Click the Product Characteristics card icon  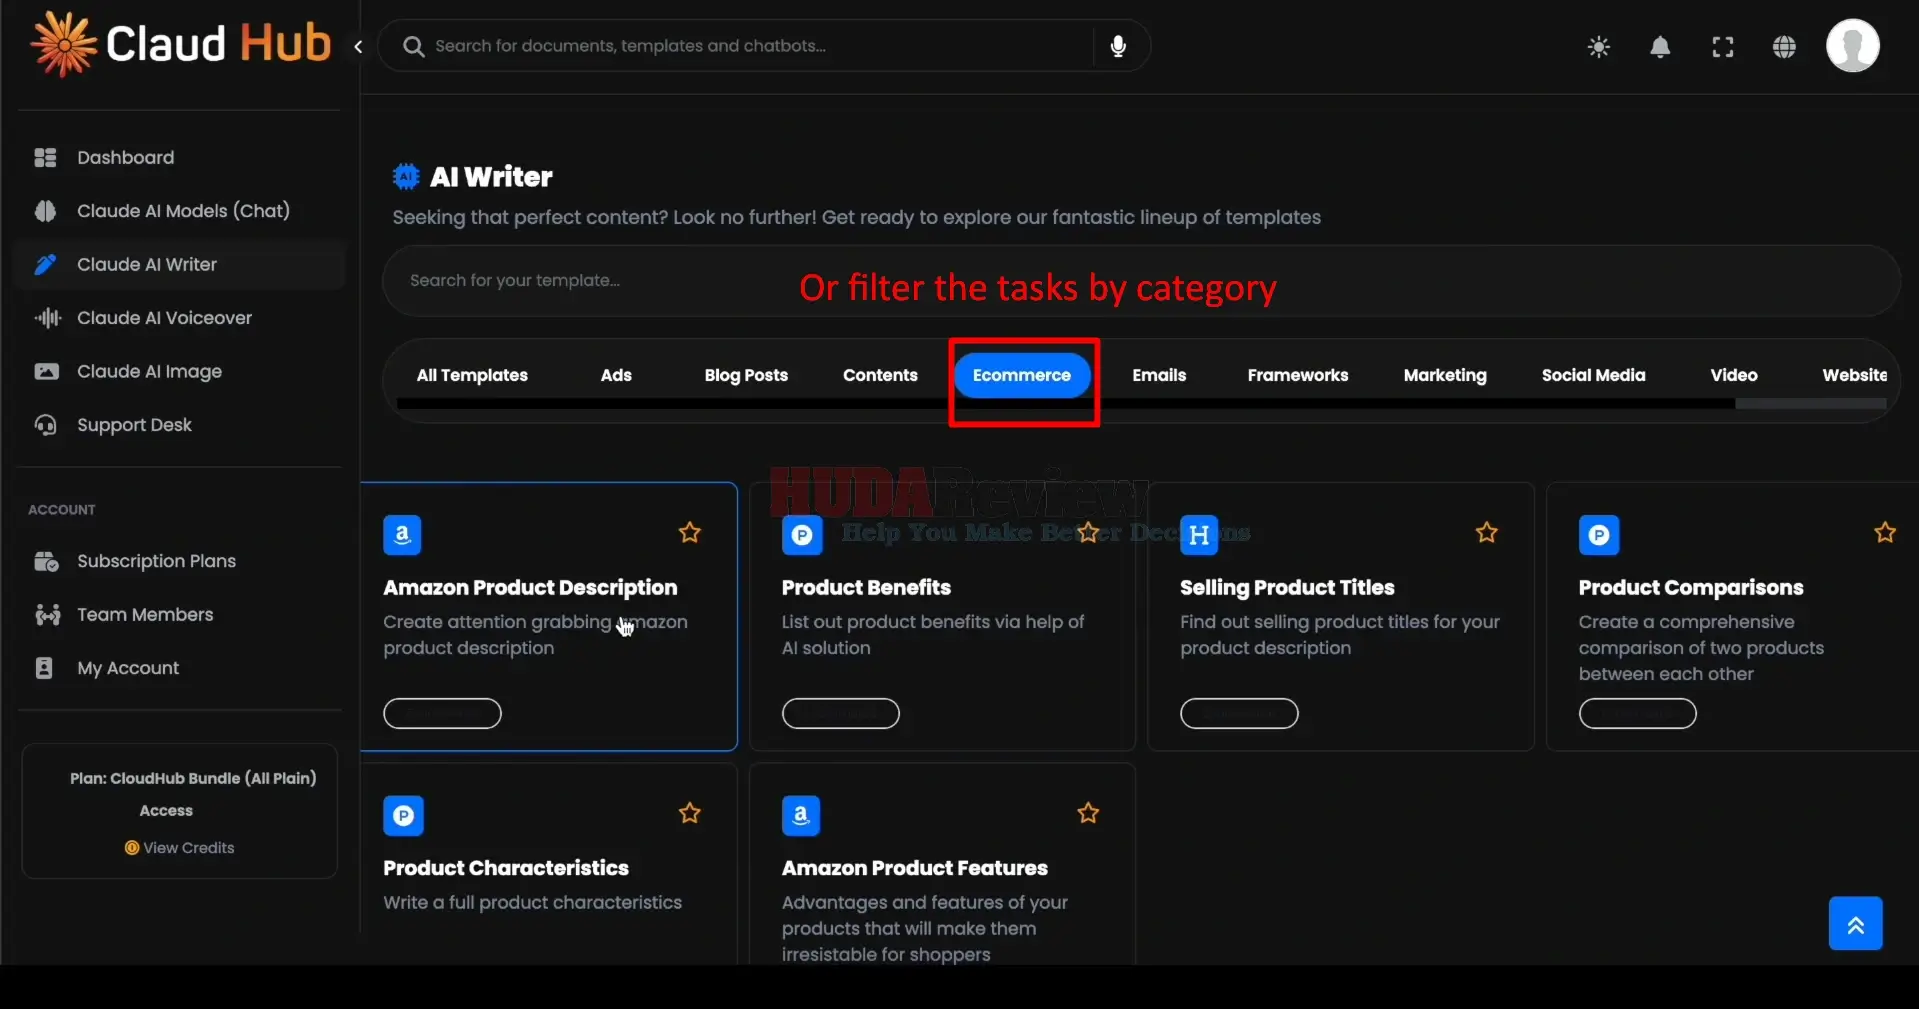tap(403, 816)
